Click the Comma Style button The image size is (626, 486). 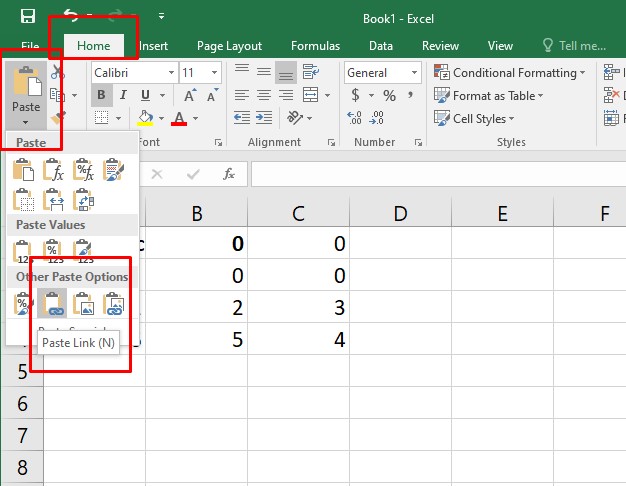(410, 95)
